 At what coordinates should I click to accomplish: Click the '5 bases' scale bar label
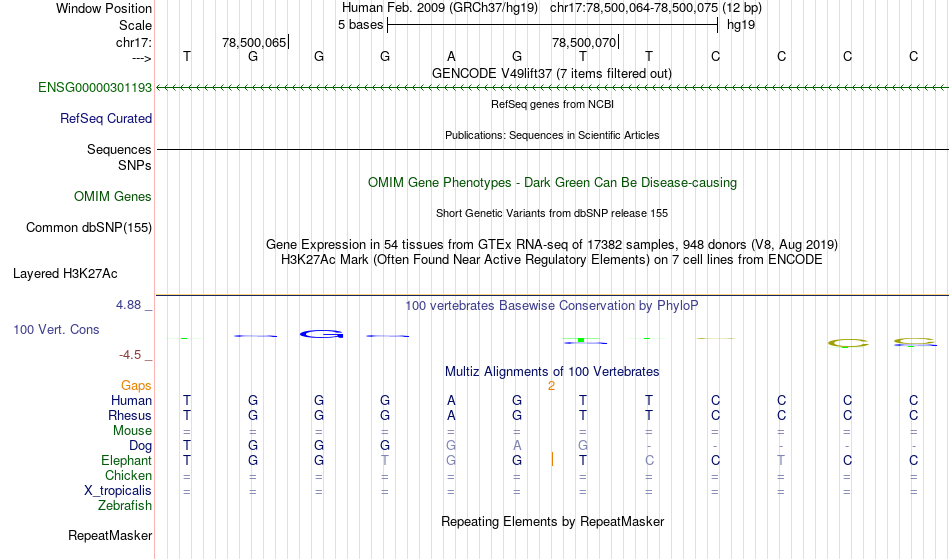pos(360,25)
